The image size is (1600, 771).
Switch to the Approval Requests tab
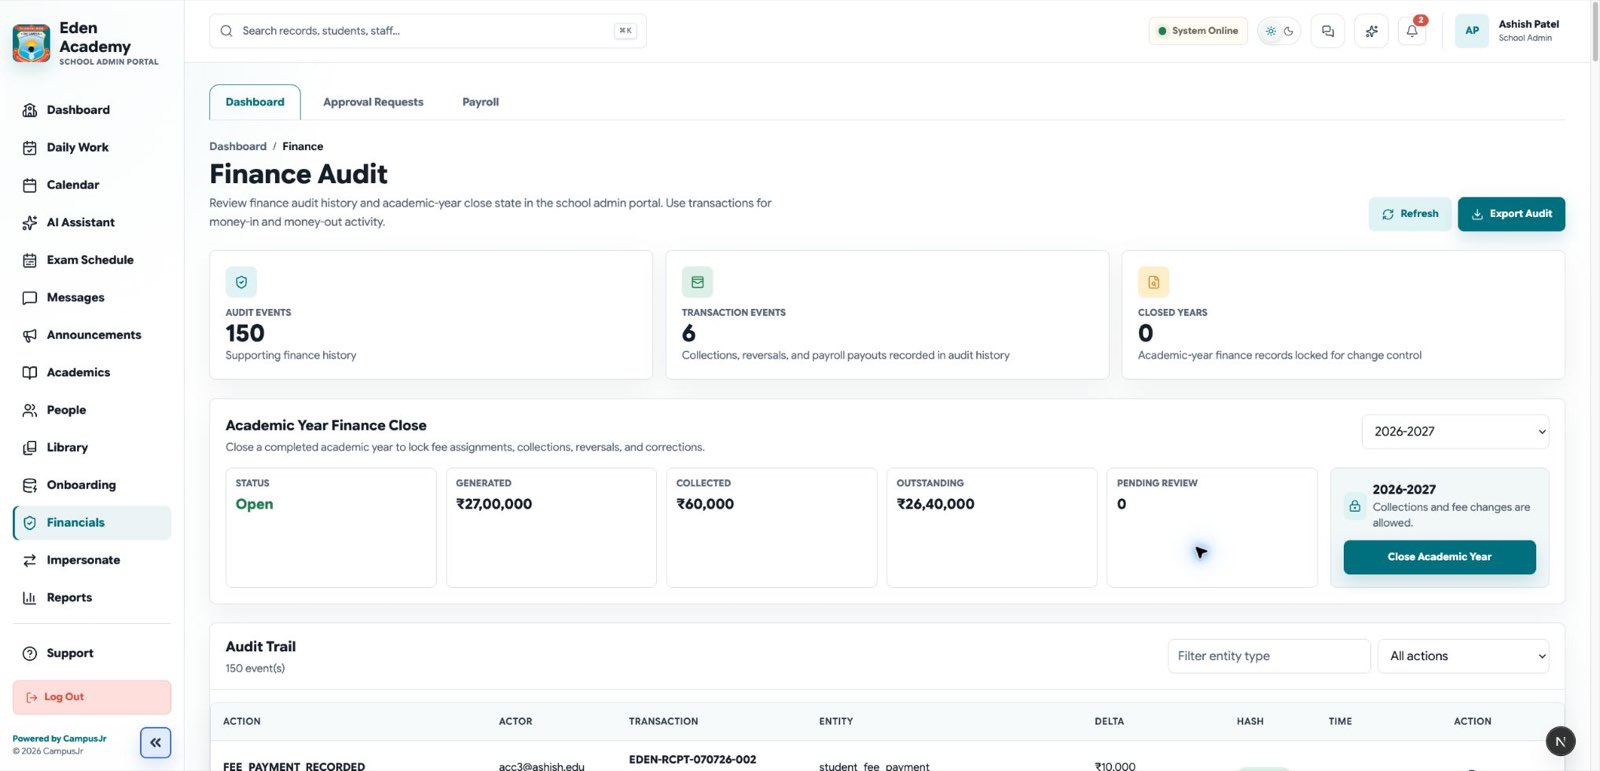(373, 102)
